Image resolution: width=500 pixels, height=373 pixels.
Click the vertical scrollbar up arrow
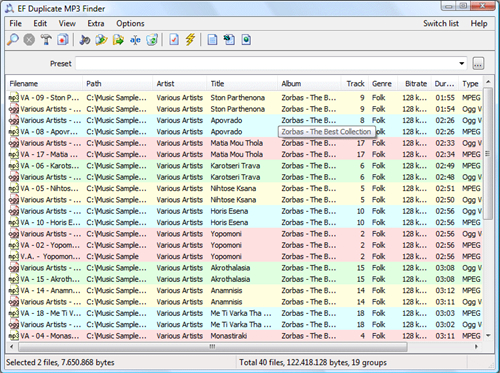coord(488,82)
